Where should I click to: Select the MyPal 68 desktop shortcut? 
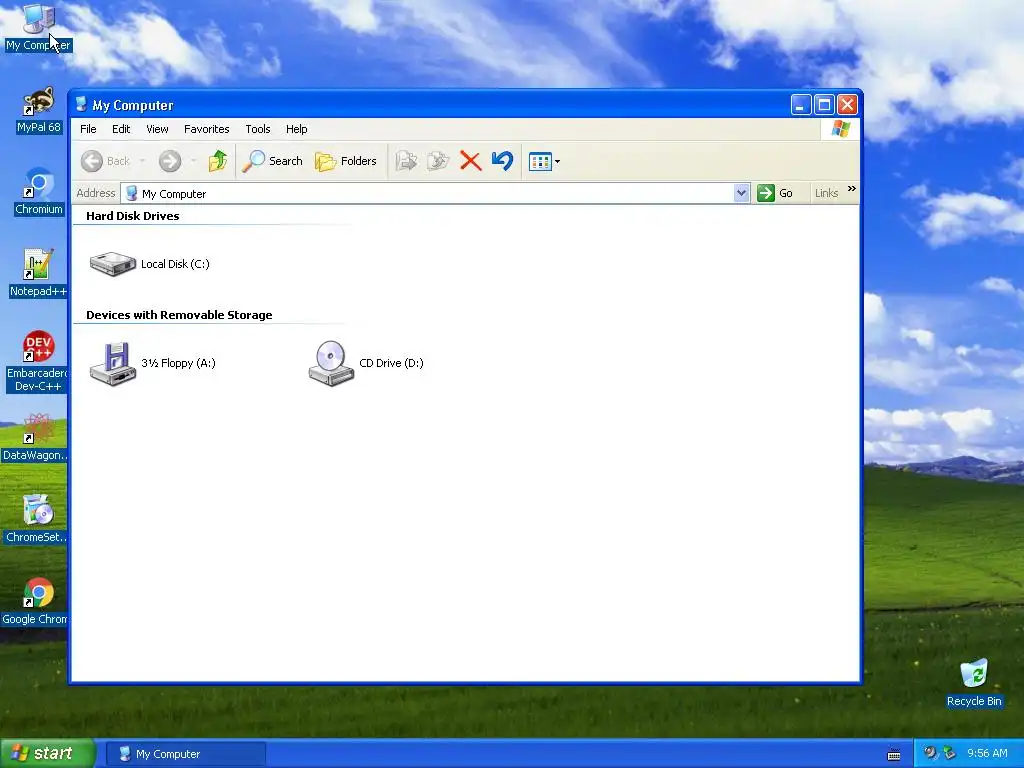[x=39, y=110]
